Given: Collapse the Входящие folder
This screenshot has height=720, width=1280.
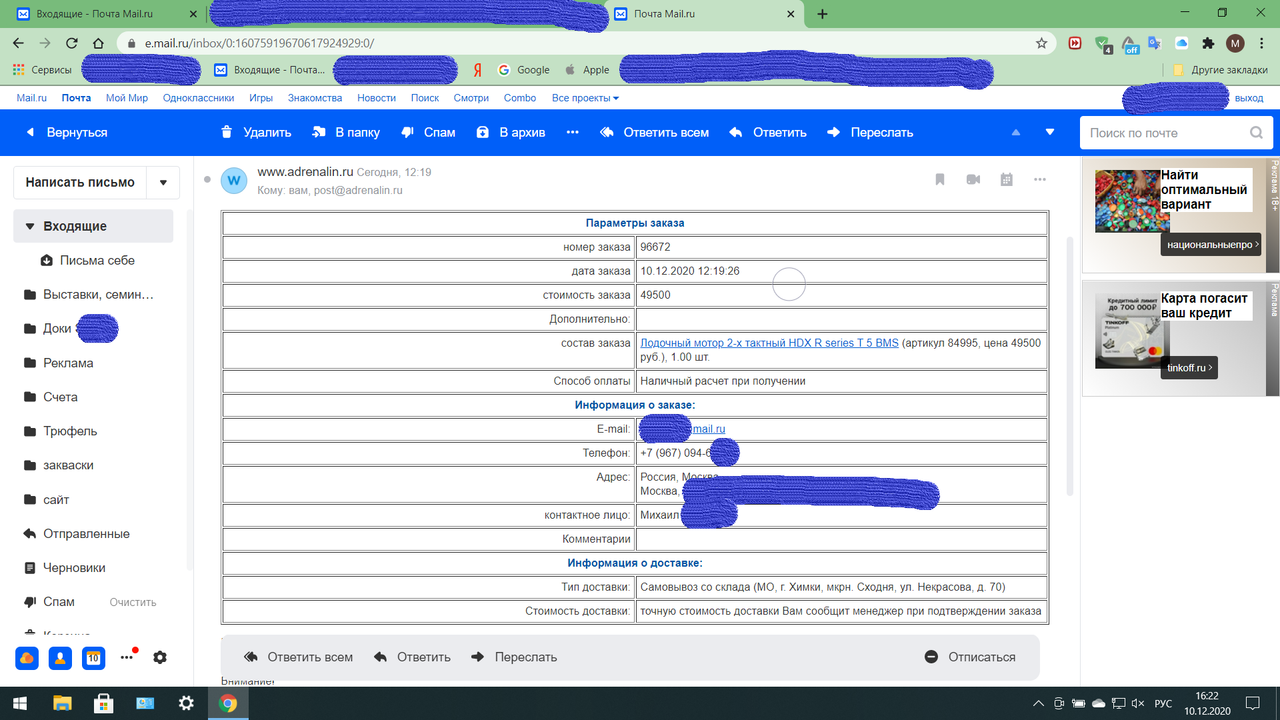Looking at the screenshot, I should pyautogui.click(x=30, y=226).
